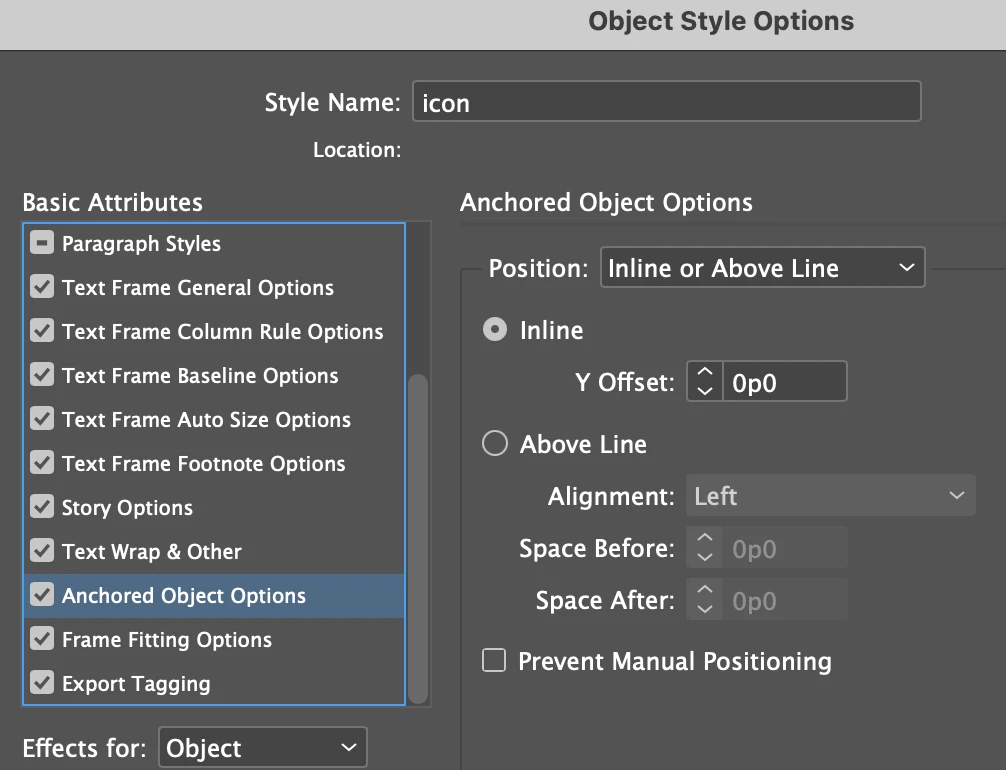Select Export Tagging in the attributes list

pyautogui.click(x=136, y=684)
